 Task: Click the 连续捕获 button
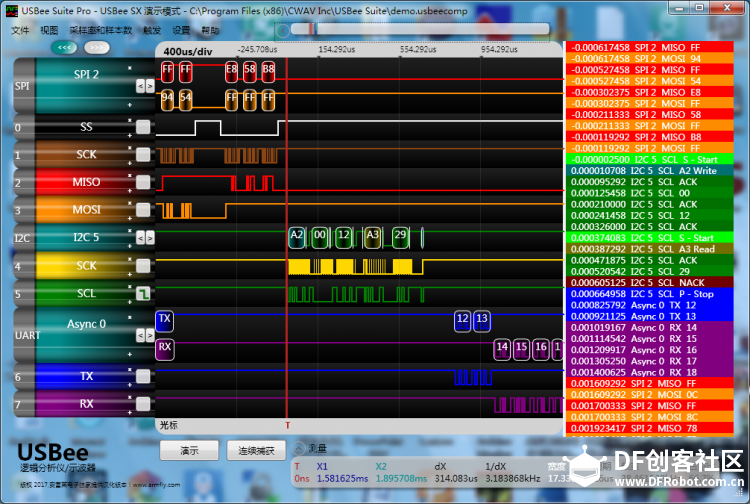[256, 450]
